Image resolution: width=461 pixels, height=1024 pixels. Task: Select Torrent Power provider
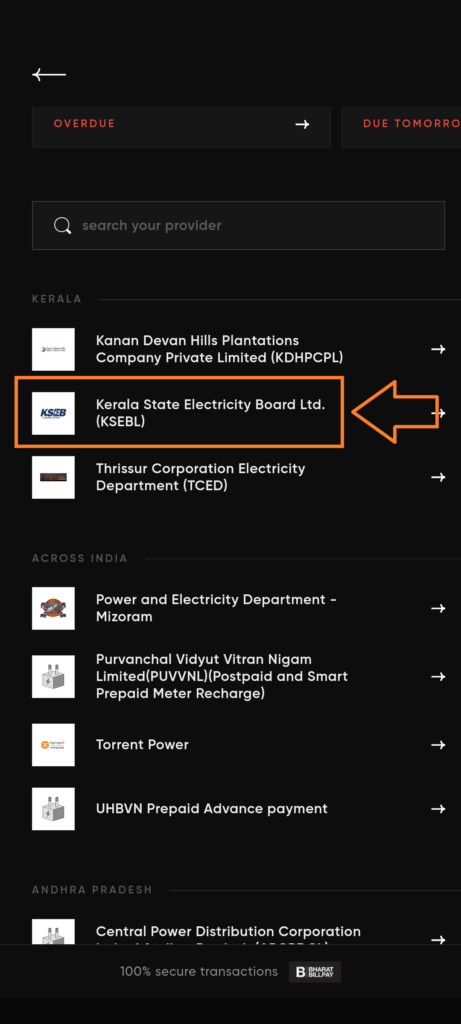point(238,744)
